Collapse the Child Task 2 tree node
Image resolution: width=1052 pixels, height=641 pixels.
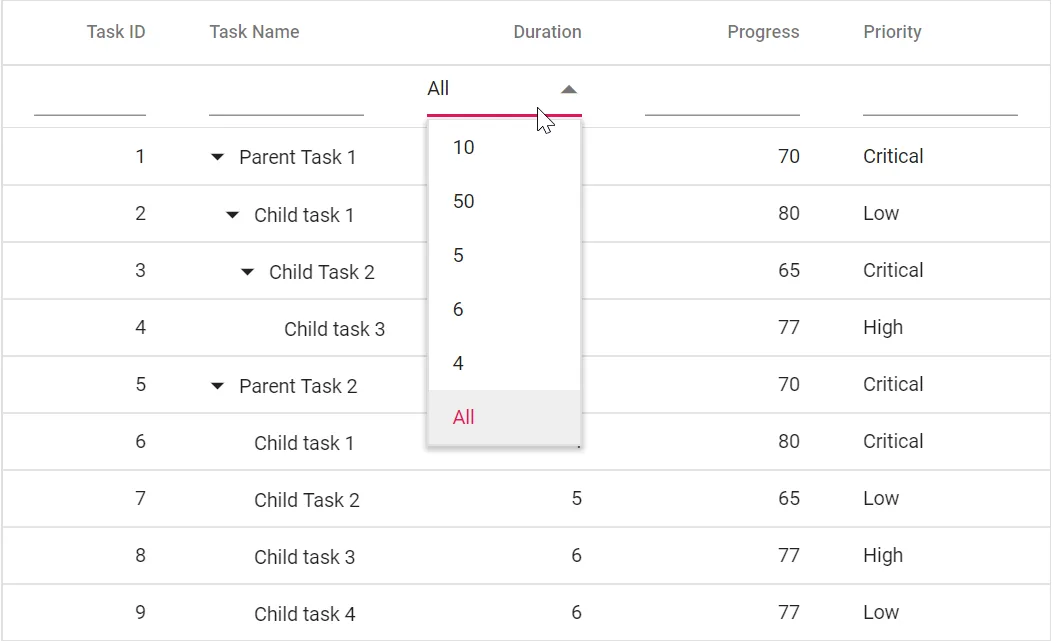coord(247,271)
